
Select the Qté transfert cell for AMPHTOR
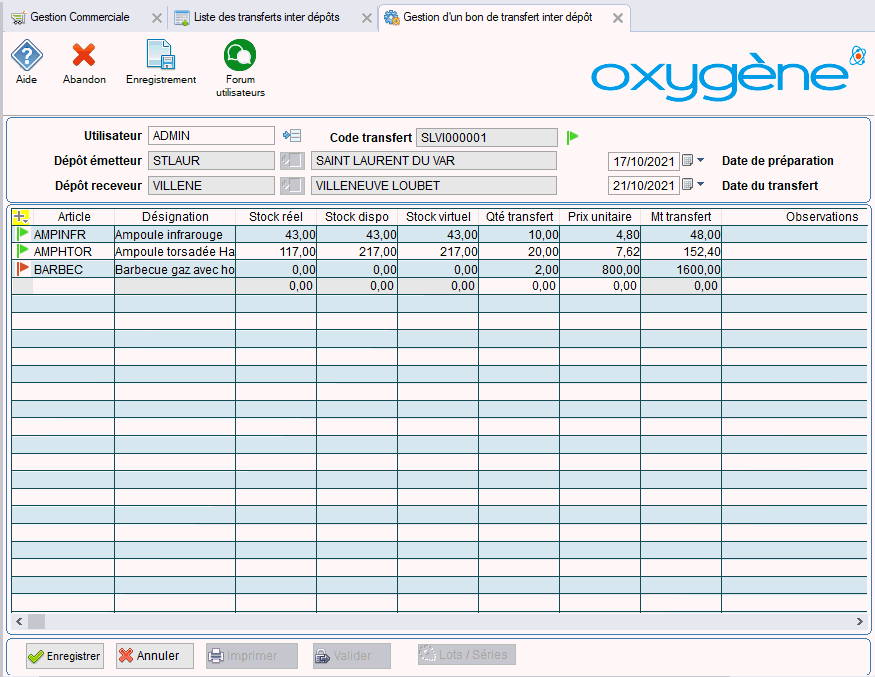pyautogui.click(x=518, y=252)
